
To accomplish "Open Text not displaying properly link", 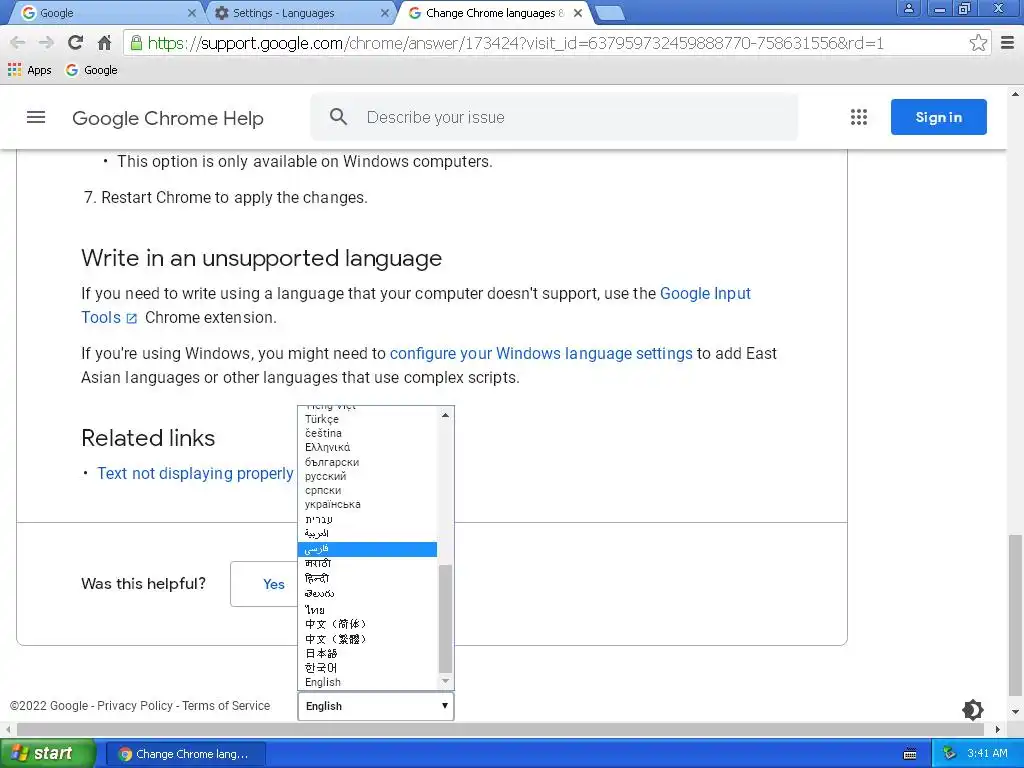I will [195, 473].
